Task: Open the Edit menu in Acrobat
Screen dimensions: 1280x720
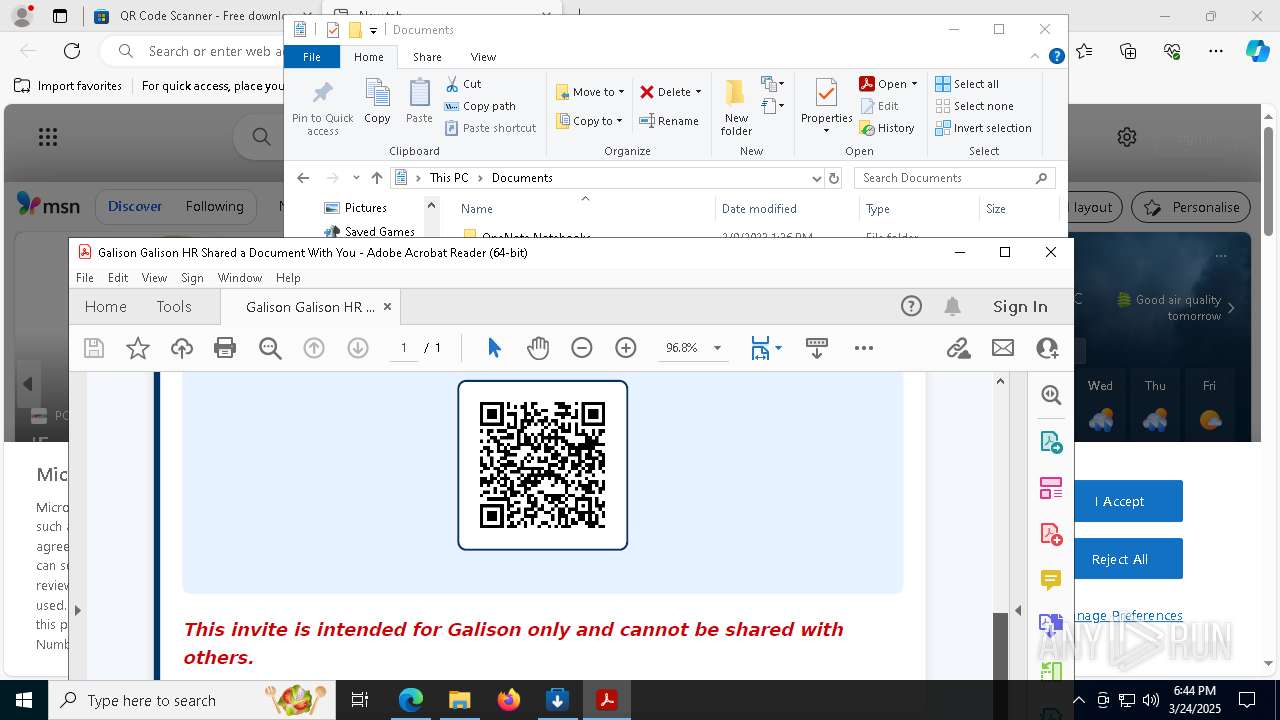Action: 118,278
